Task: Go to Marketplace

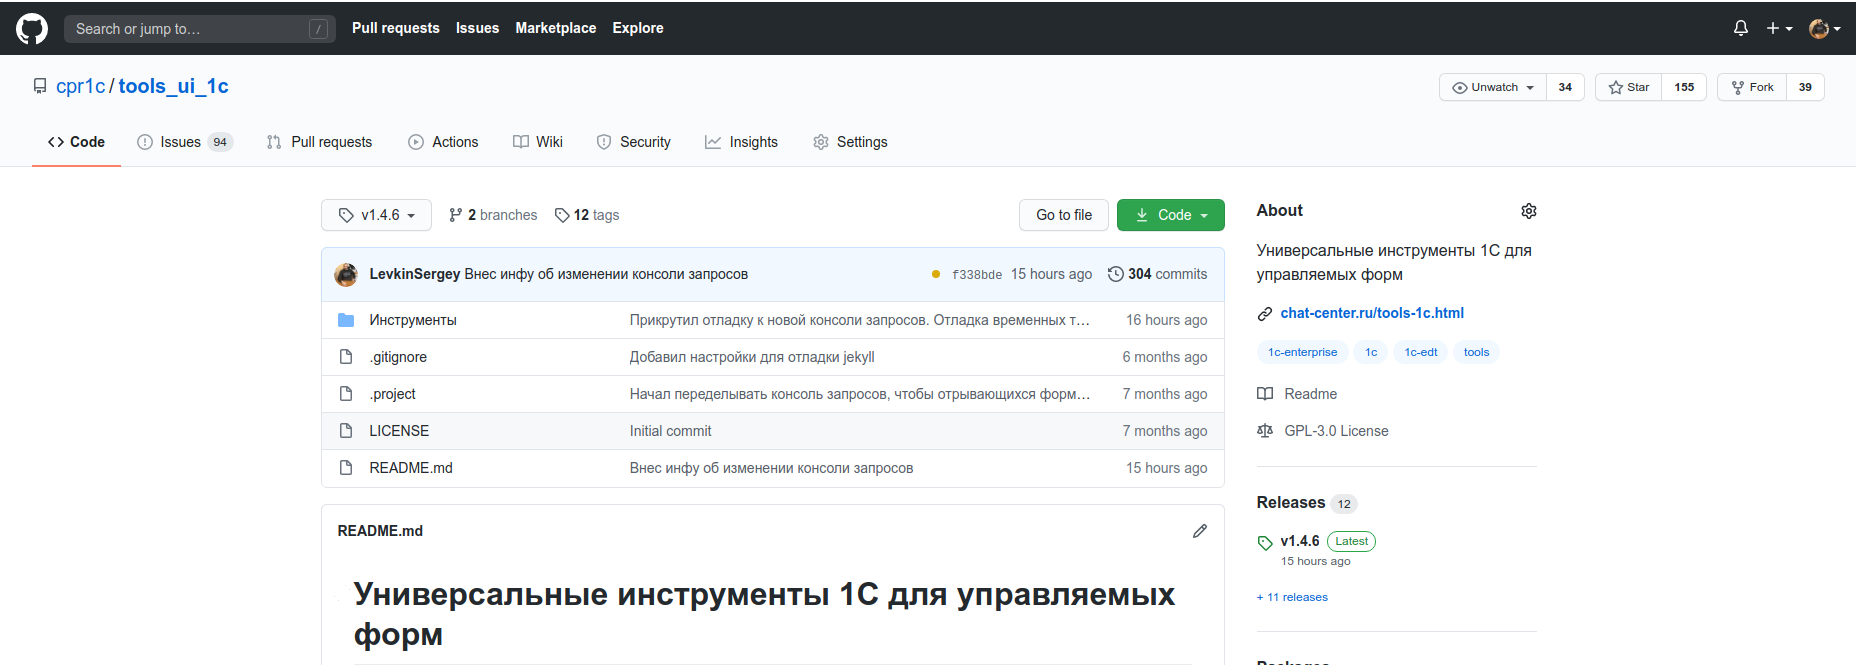Action: [556, 28]
